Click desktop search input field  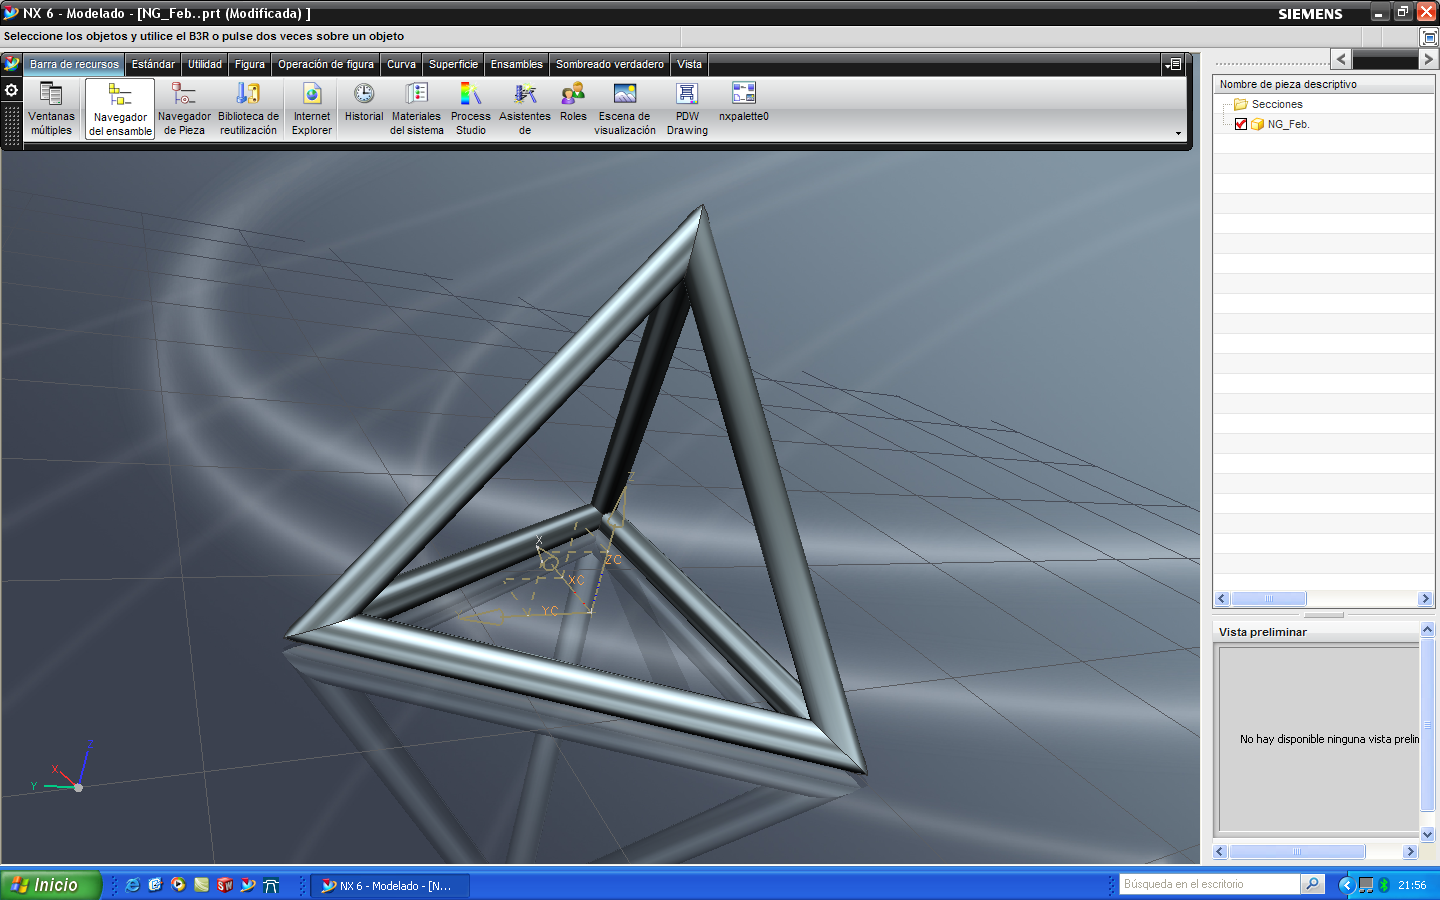point(1209,884)
